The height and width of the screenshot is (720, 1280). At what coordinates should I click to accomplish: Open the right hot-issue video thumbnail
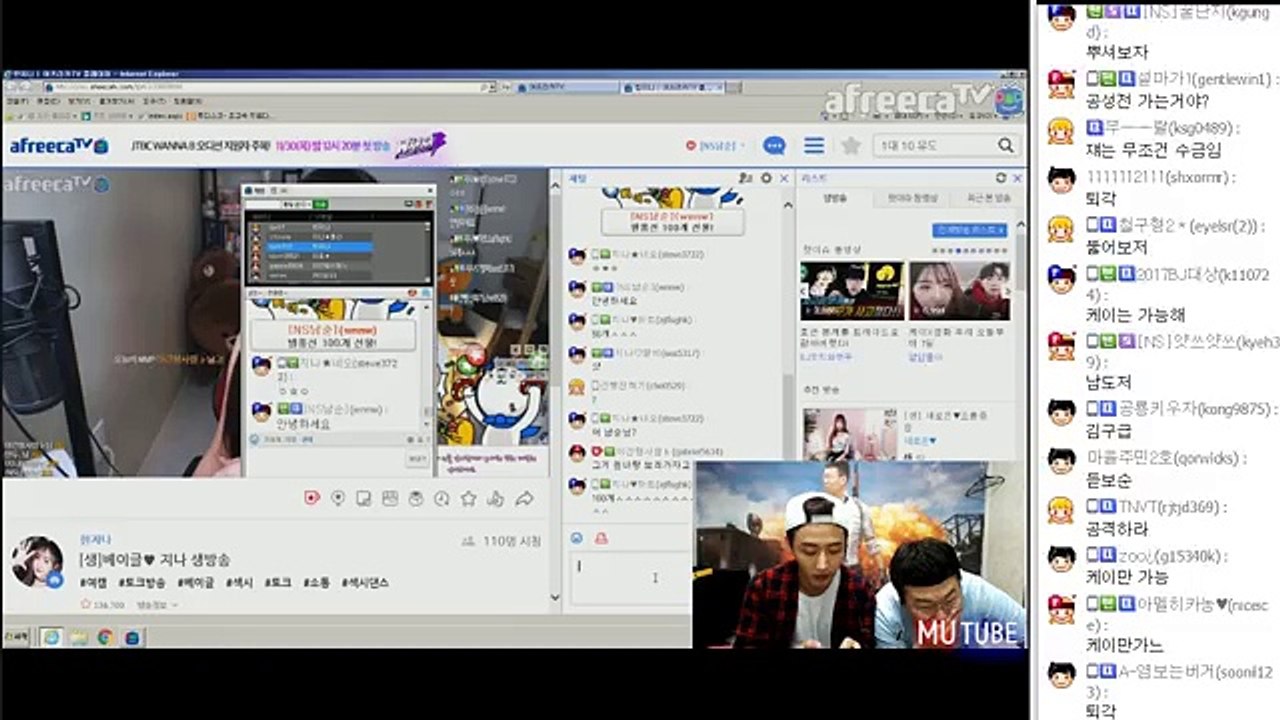(959, 291)
